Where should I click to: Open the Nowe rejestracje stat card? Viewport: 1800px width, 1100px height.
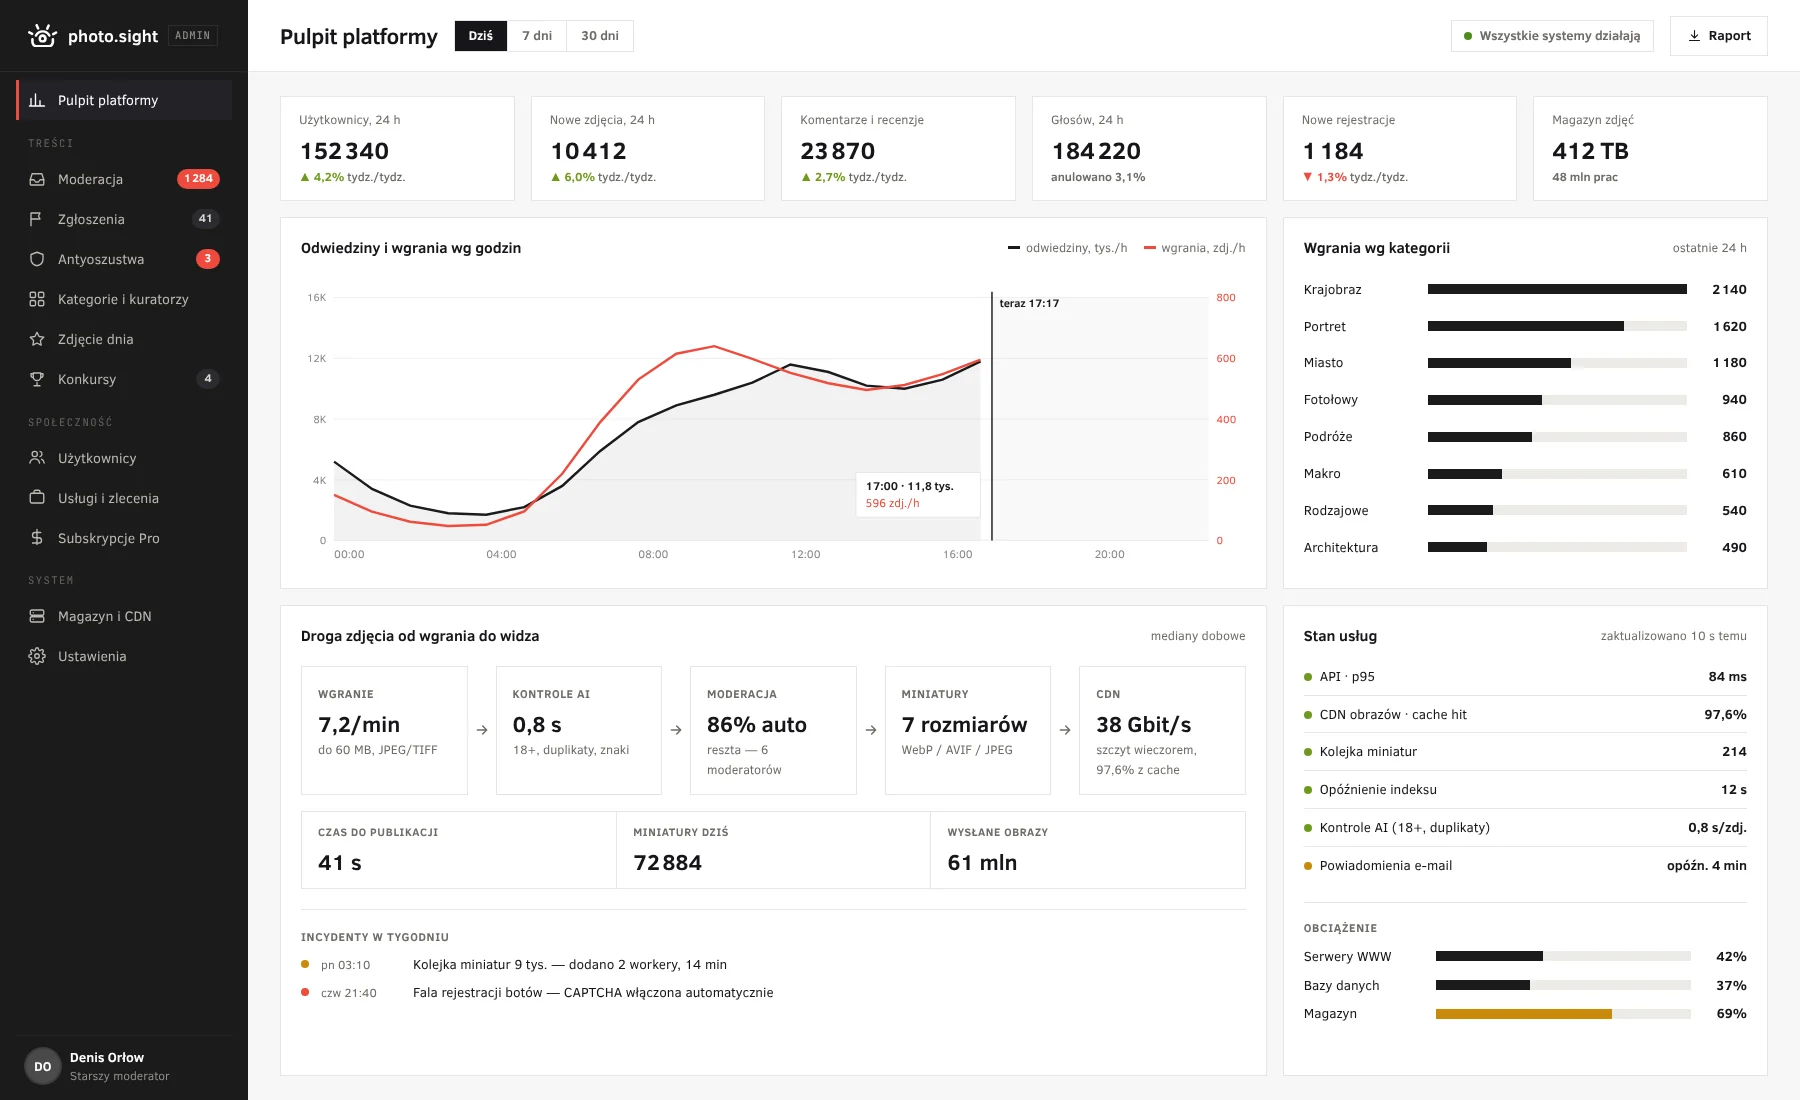1399,148
